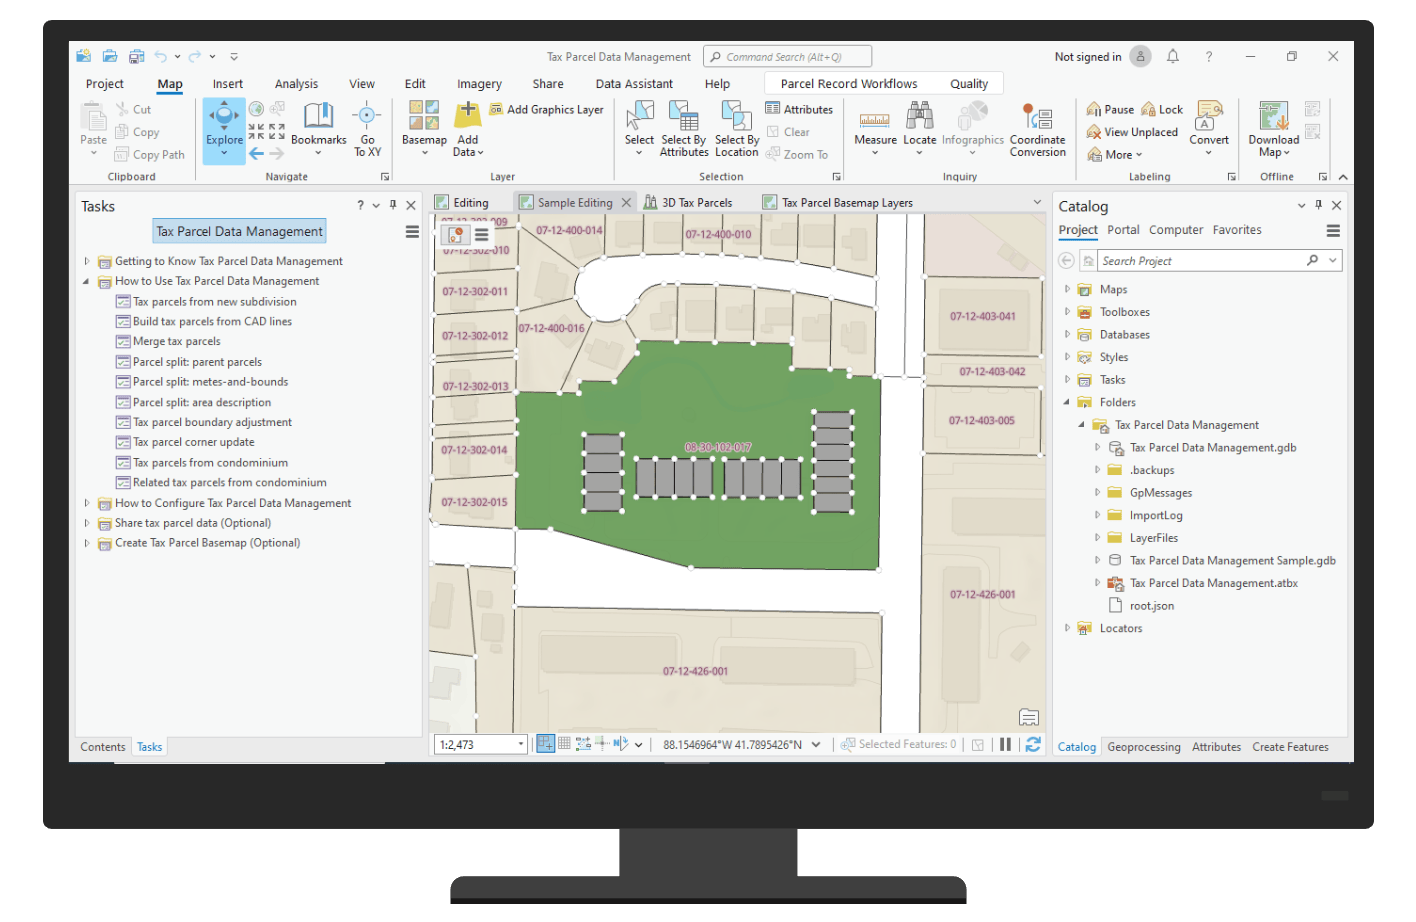The width and height of the screenshot is (1416, 922).
Task: Click the Go To XY tool
Action: (368, 128)
